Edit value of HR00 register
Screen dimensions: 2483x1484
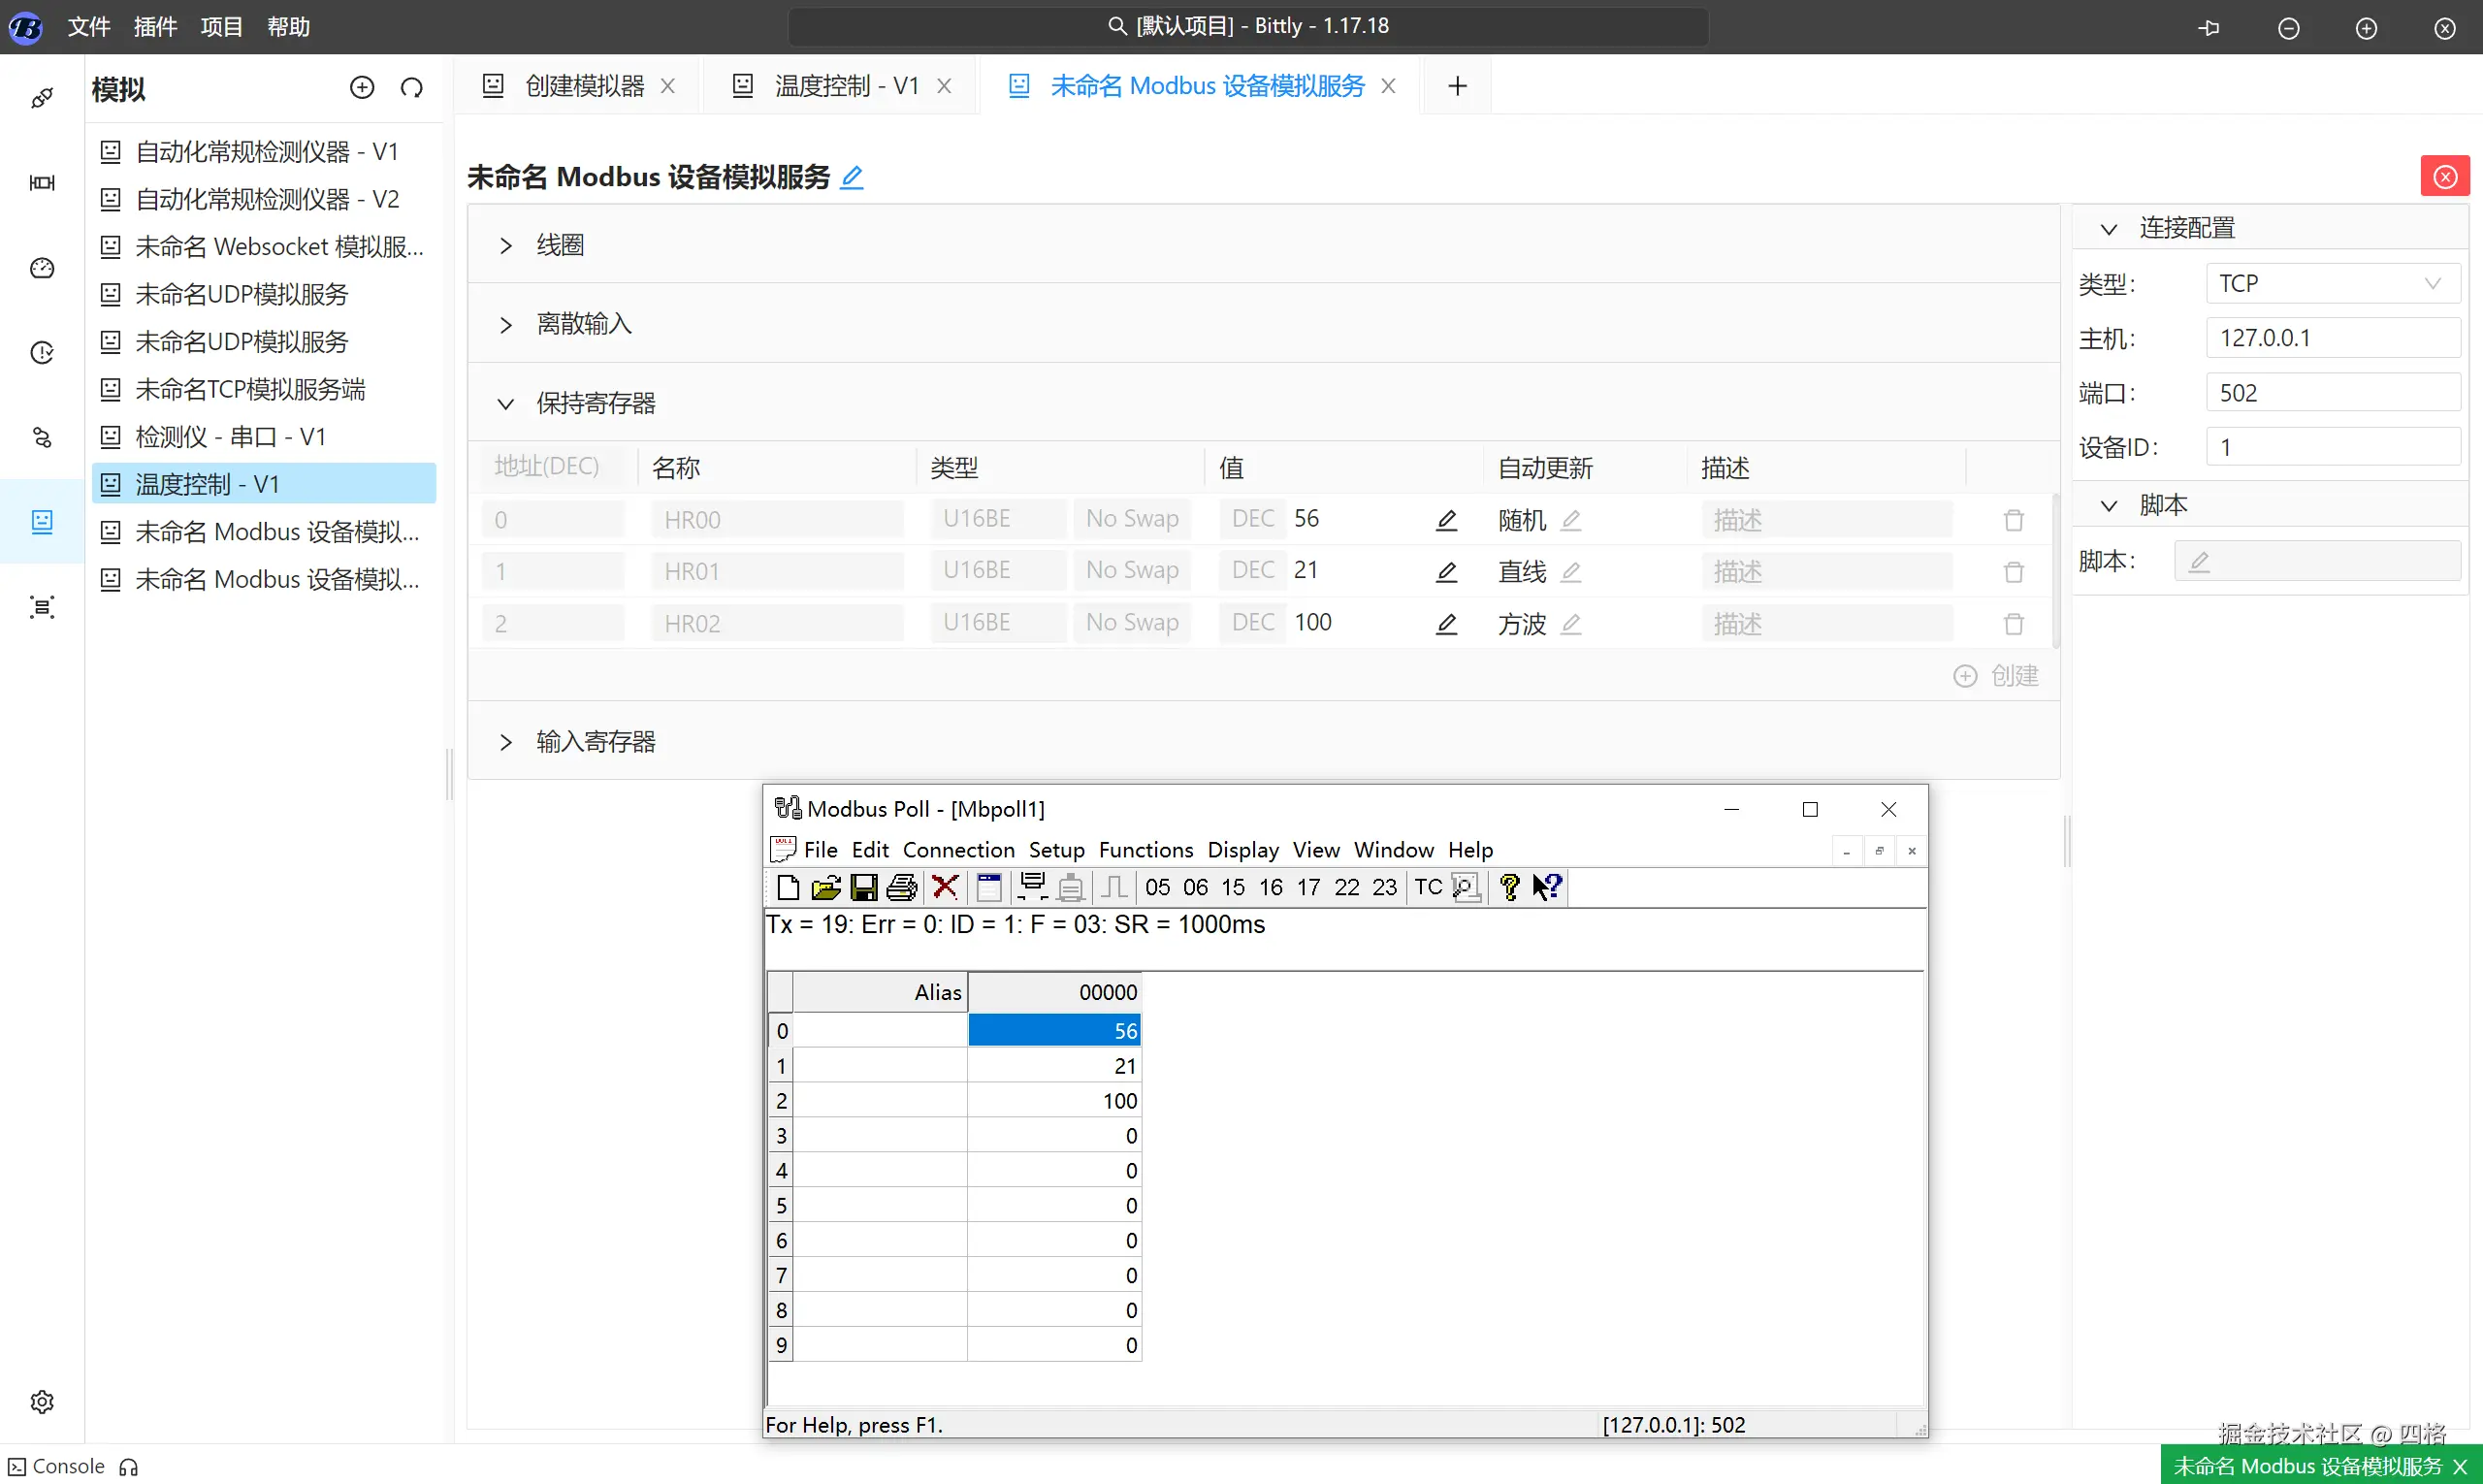point(1446,520)
